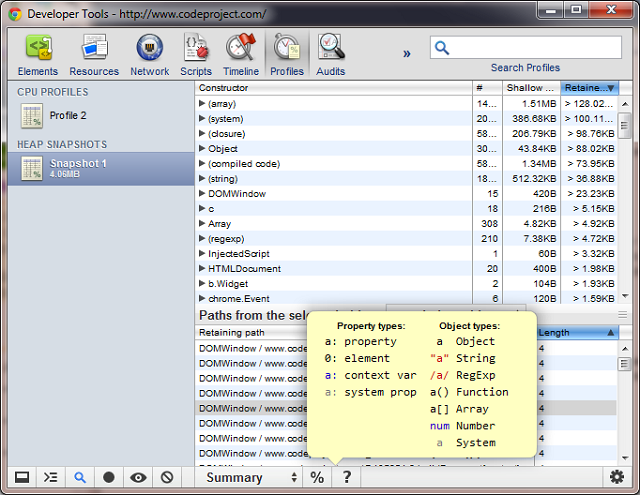Viewport: 640px width, 495px height.
Task: Click the Profile 2 icon in CPU Profiles
Action: click(32, 116)
